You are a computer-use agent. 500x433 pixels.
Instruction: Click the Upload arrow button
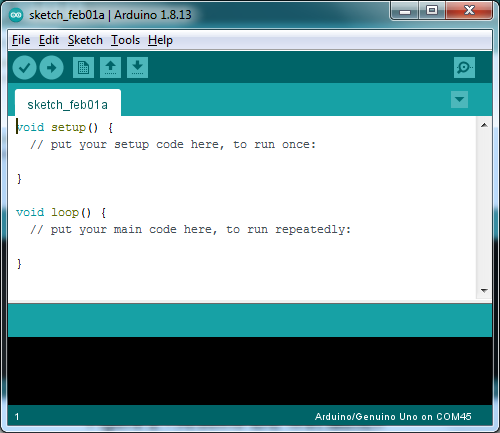(51, 68)
